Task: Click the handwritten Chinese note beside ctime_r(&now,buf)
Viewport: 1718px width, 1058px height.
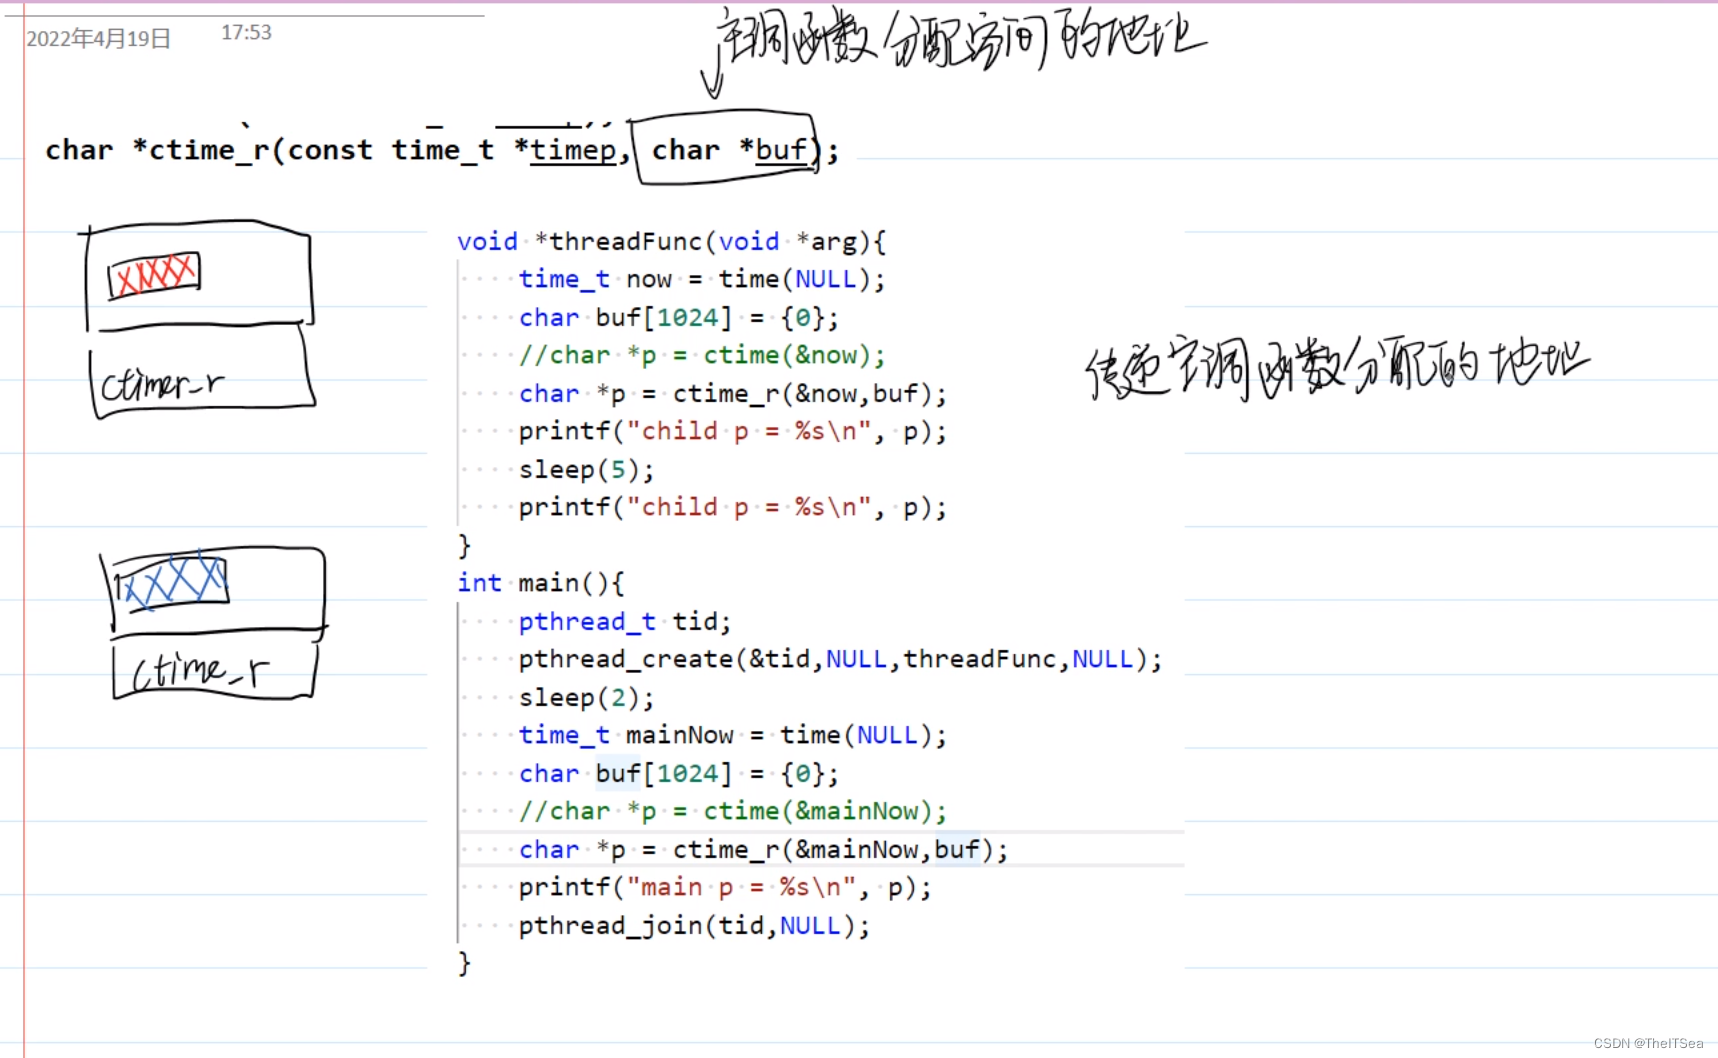Action: coord(1337,369)
